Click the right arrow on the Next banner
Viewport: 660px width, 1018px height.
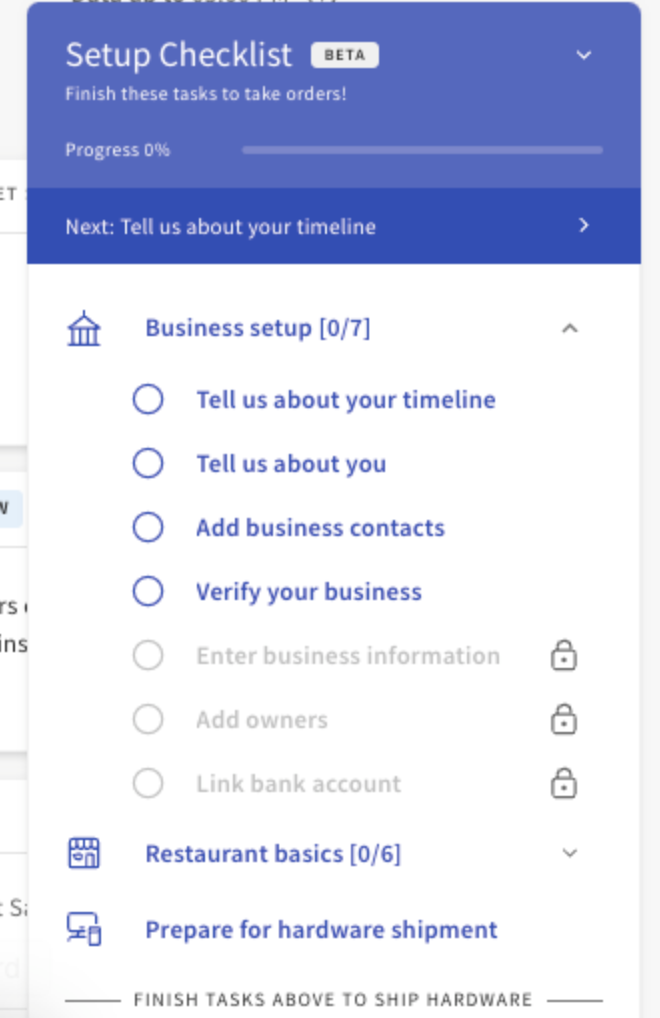click(x=585, y=226)
